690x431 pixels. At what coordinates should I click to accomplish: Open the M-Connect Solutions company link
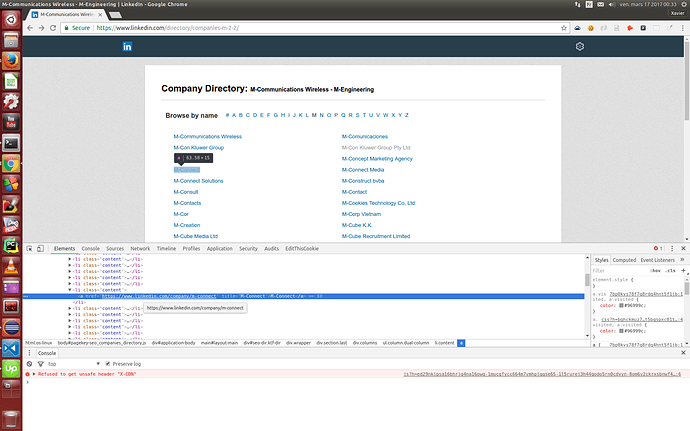pyautogui.click(x=198, y=181)
